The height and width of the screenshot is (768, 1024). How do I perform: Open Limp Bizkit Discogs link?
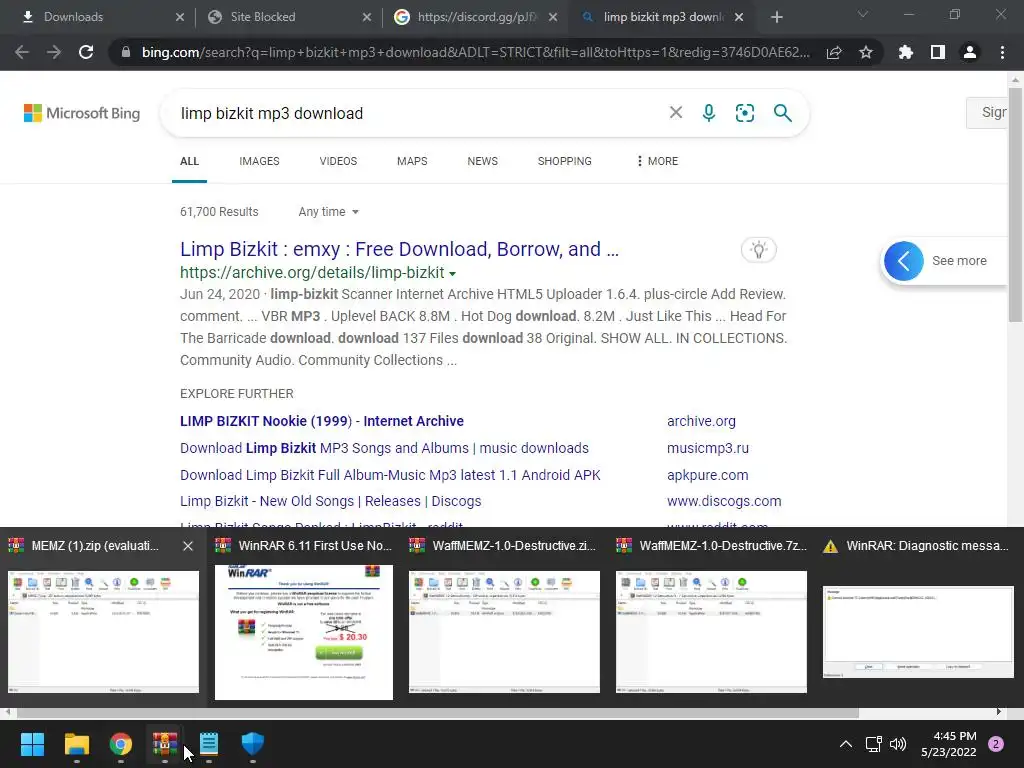tap(330, 501)
